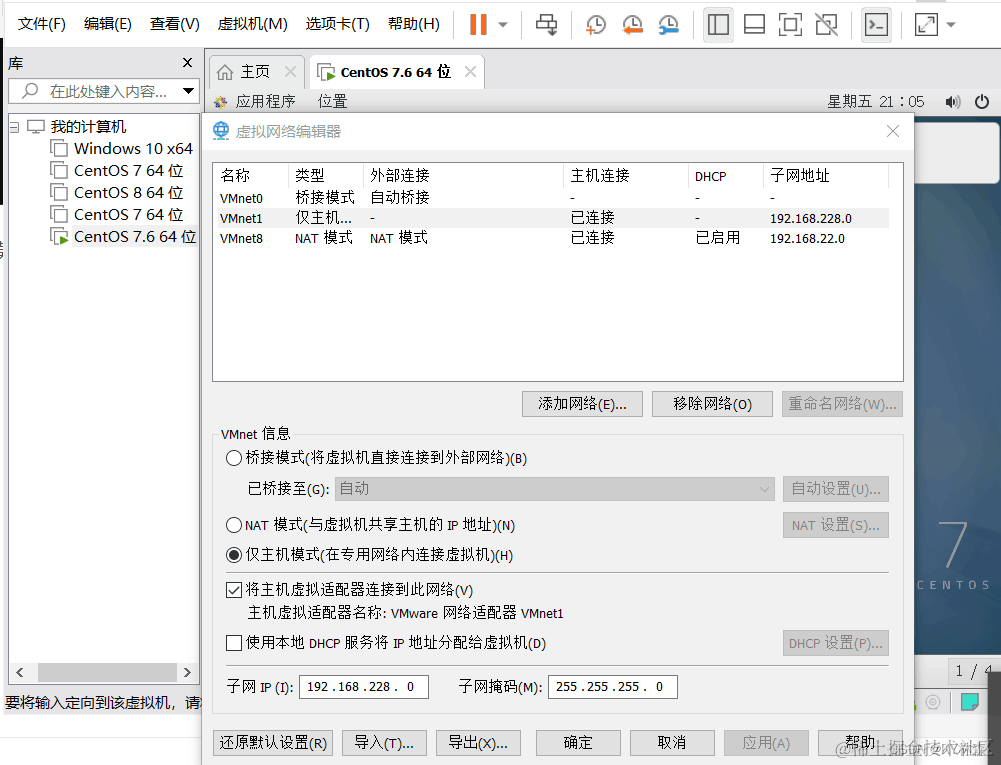Click the guest volume speaker icon

952,102
